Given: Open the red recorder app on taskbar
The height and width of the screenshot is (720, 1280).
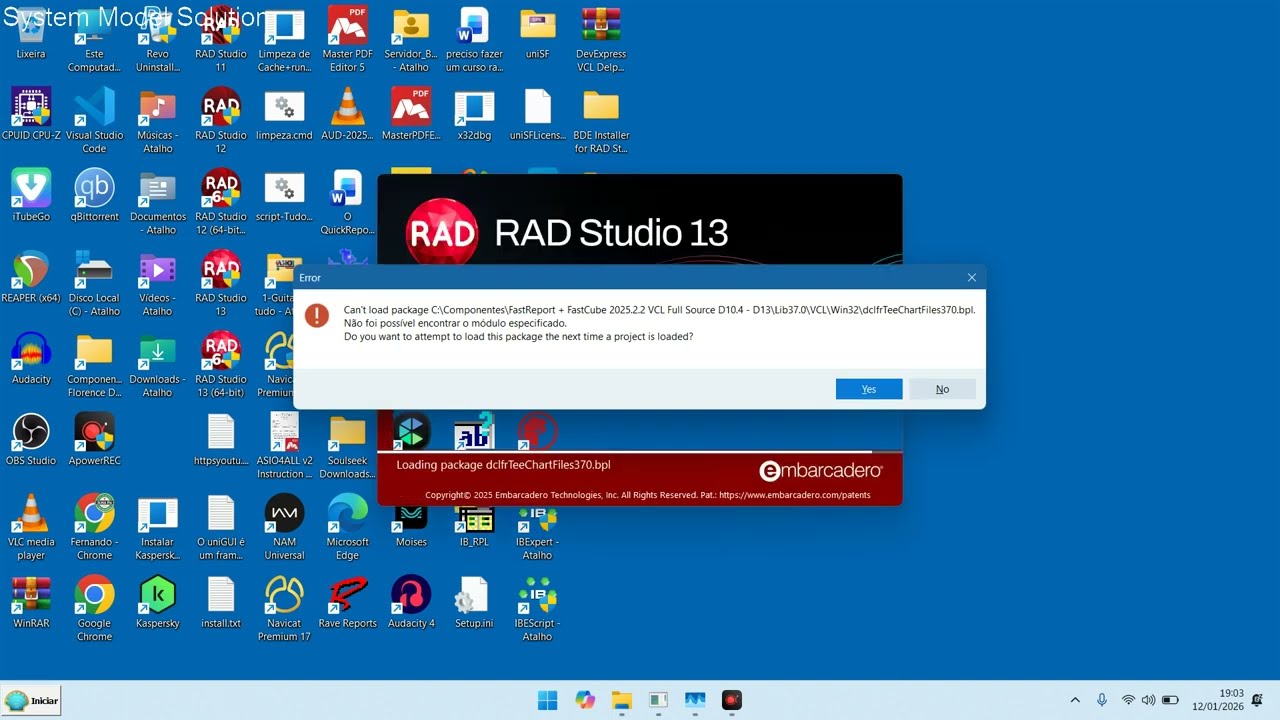Looking at the screenshot, I should 732,700.
